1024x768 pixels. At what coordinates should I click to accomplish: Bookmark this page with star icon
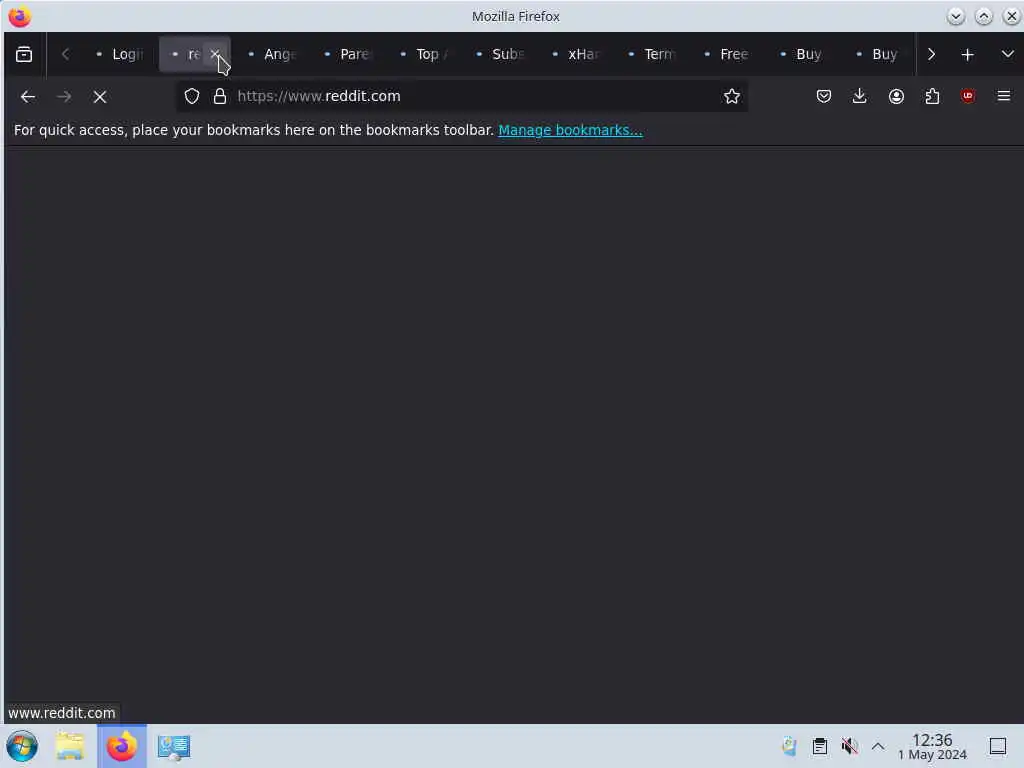pyautogui.click(x=731, y=97)
